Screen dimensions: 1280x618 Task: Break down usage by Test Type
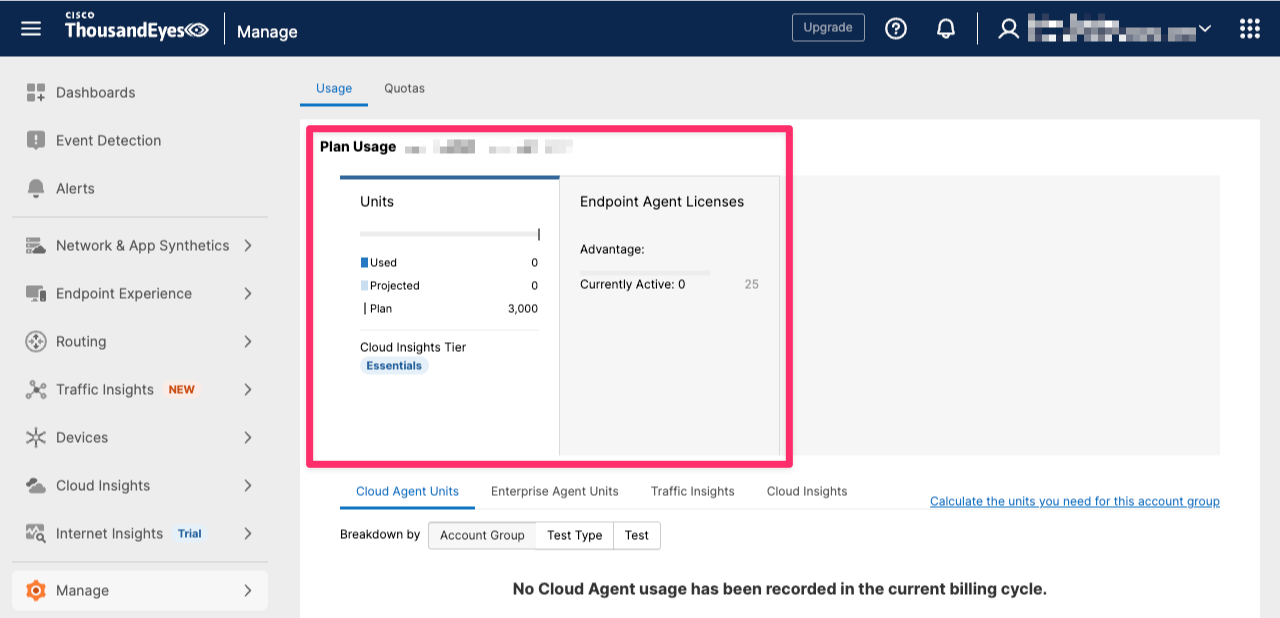(x=574, y=535)
